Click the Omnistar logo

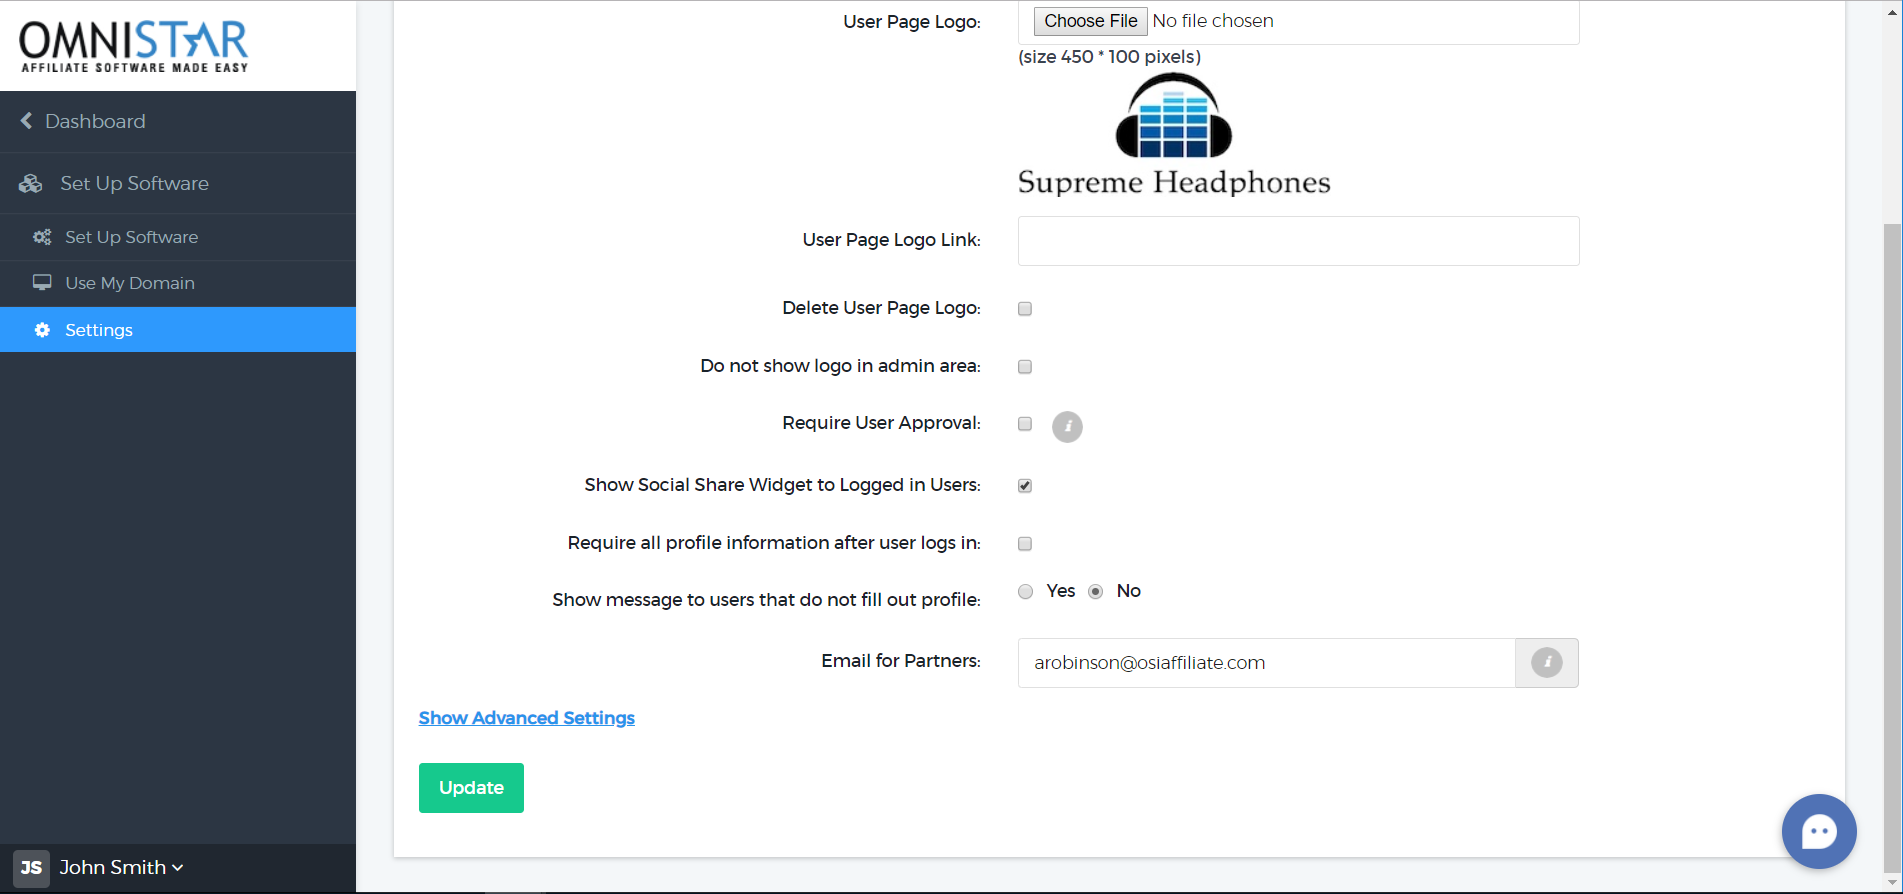tap(134, 46)
